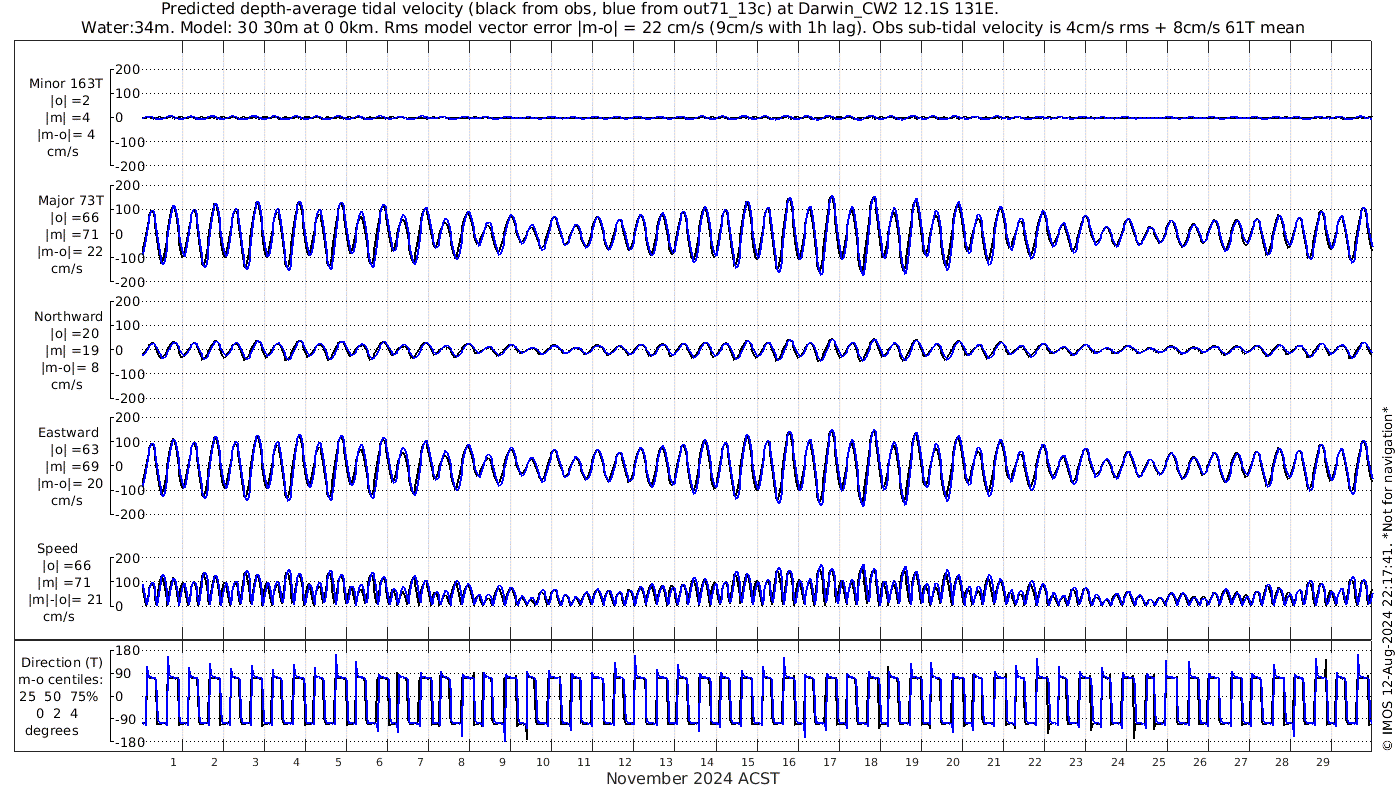The height and width of the screenshot is (800, 1400).
Task: Click the subtitle line beginning 'Water:34m. Model:'
Action: coord(693,27)
